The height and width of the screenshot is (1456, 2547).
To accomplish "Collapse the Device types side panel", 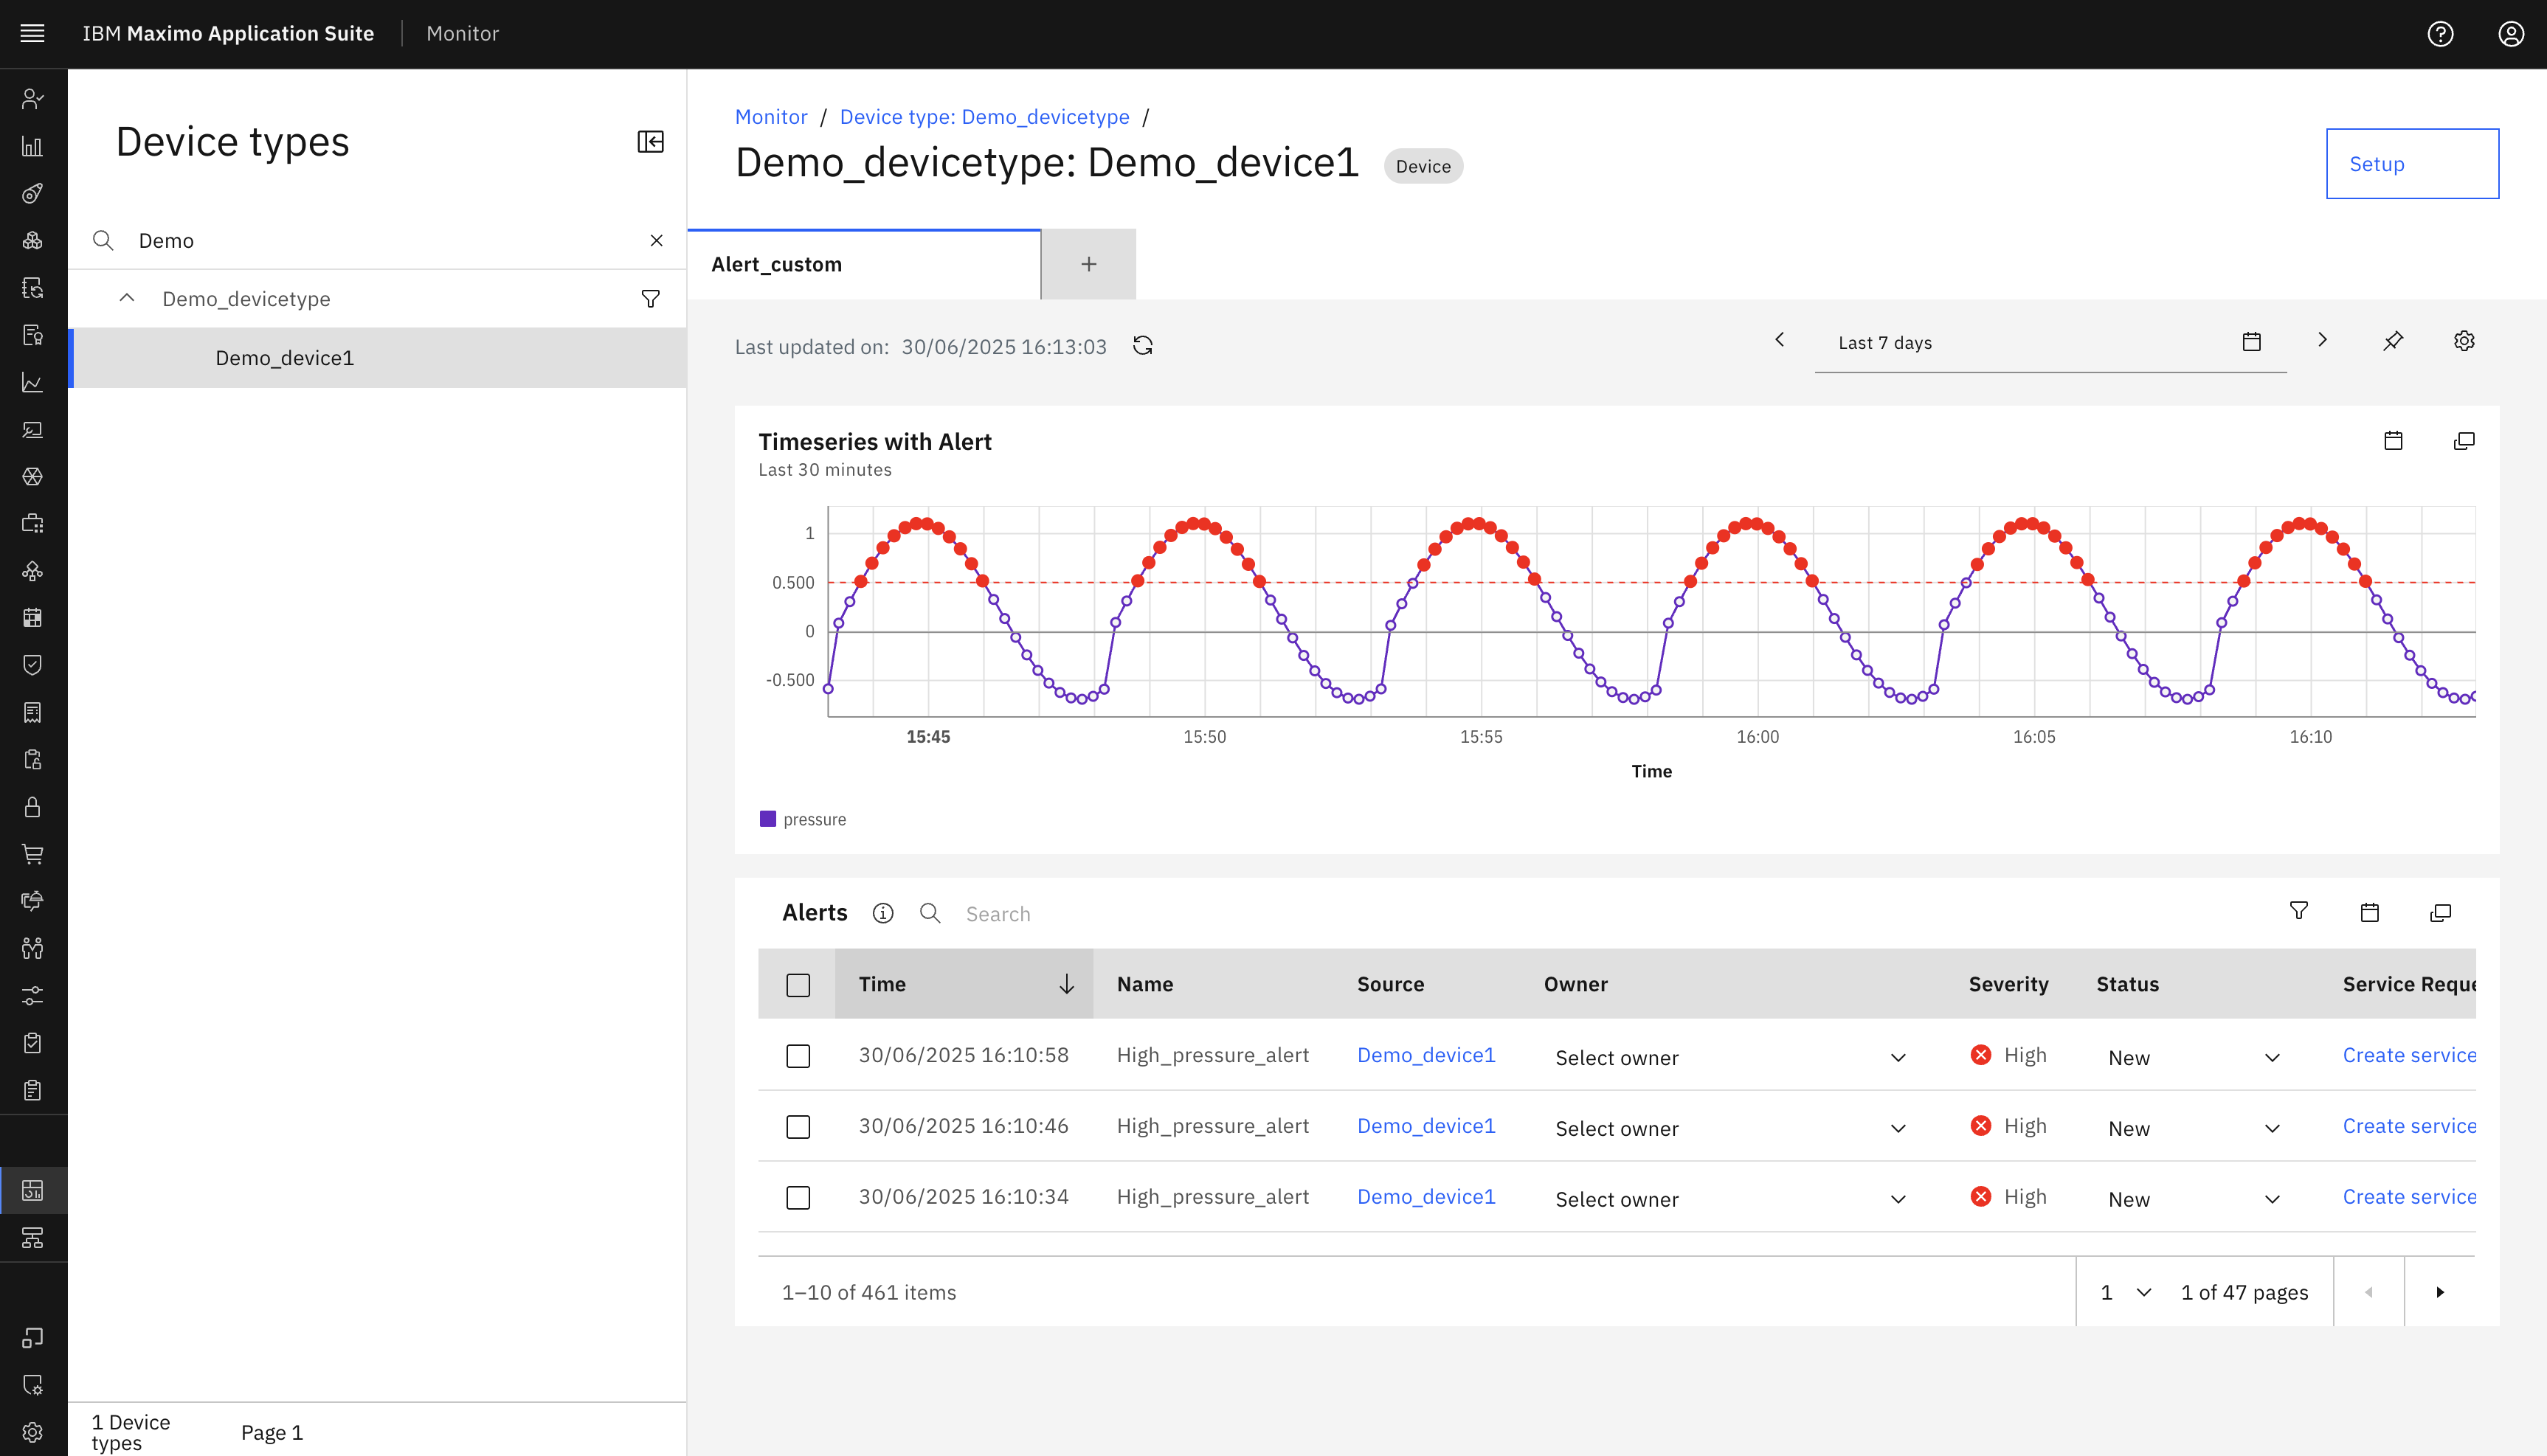I will point(650,142).
